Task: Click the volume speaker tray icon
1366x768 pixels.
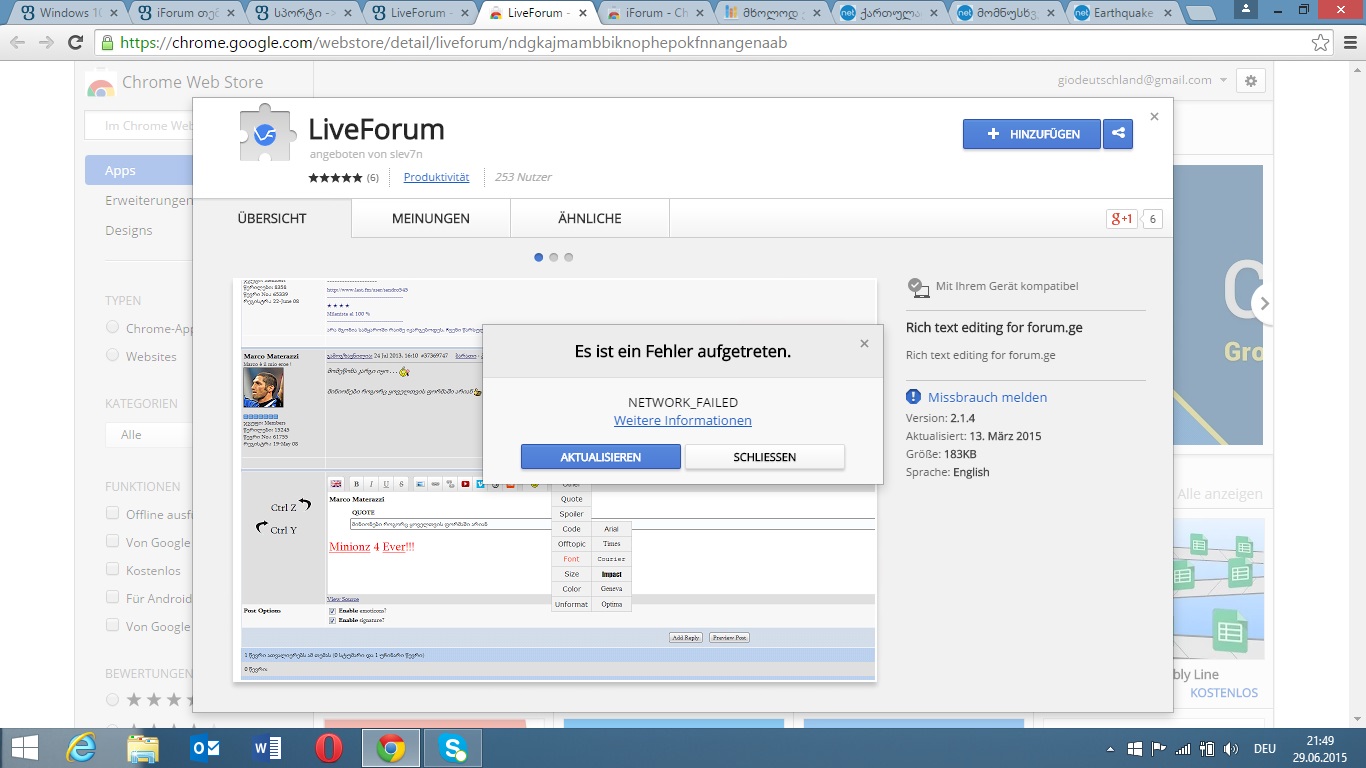Action: [x=1231, y=748]
